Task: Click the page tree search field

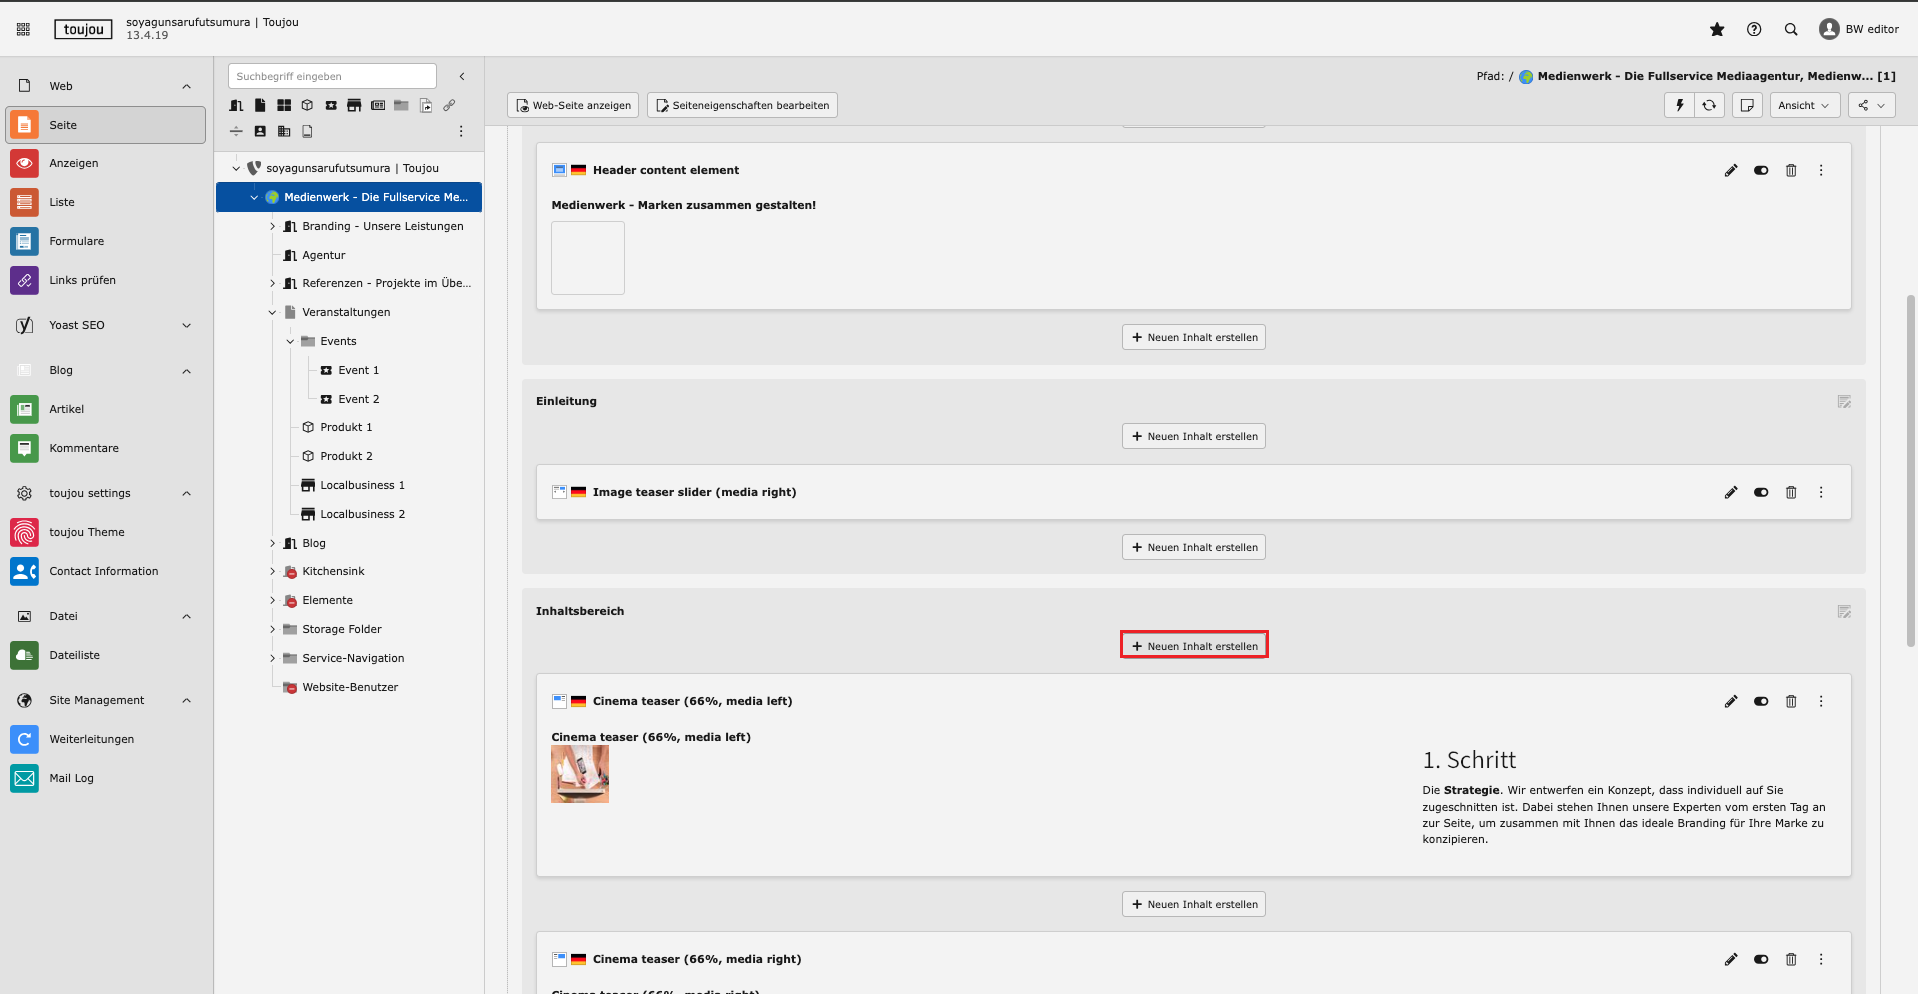Action: 332,77
